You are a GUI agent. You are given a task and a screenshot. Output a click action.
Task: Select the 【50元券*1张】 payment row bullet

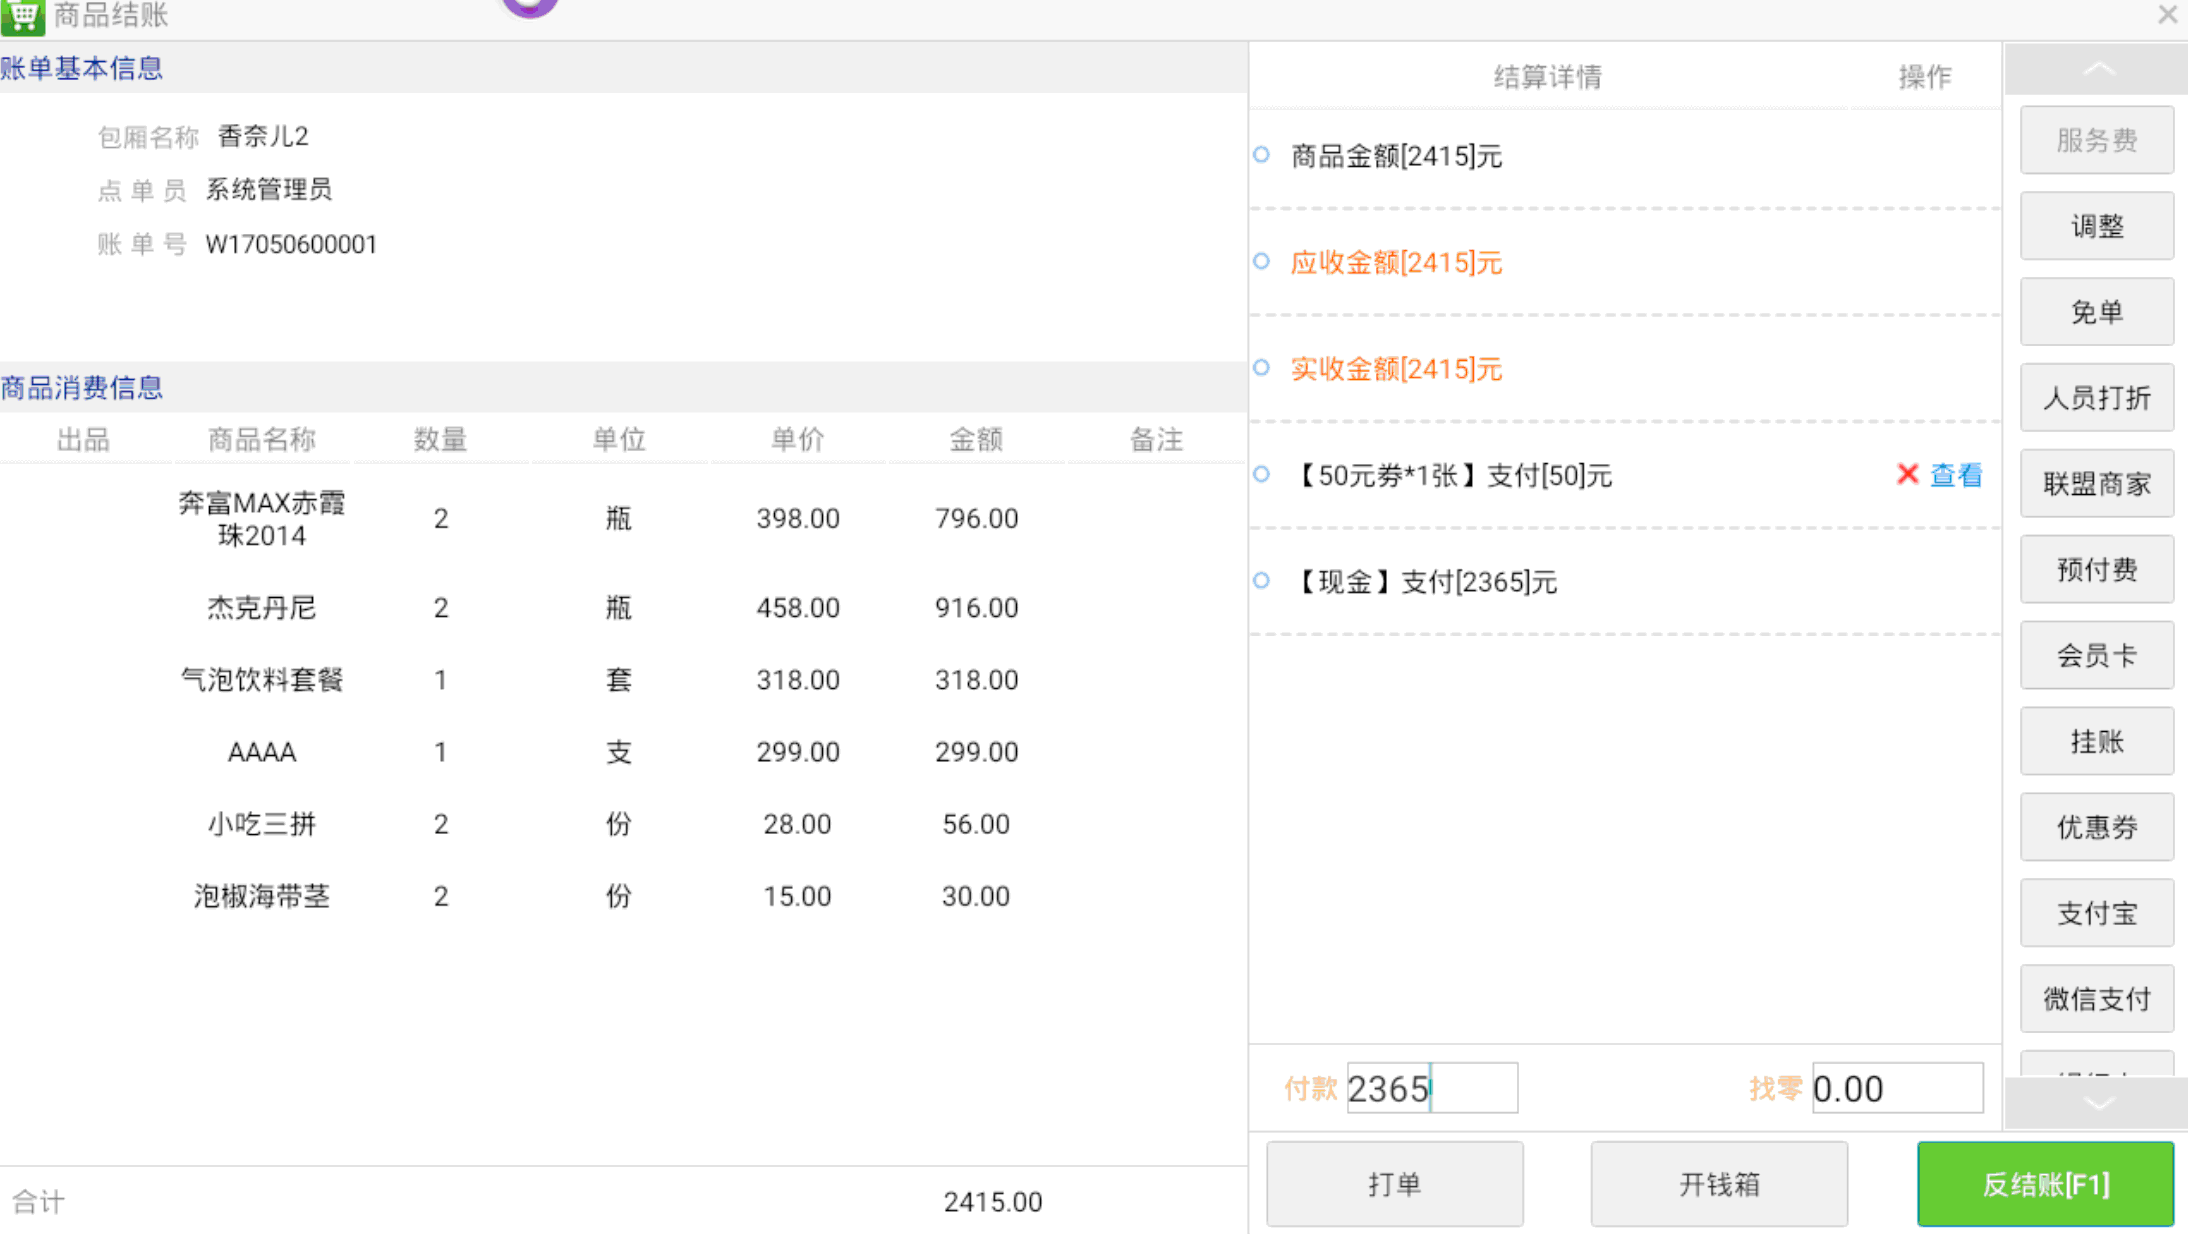click(1262, 474)
